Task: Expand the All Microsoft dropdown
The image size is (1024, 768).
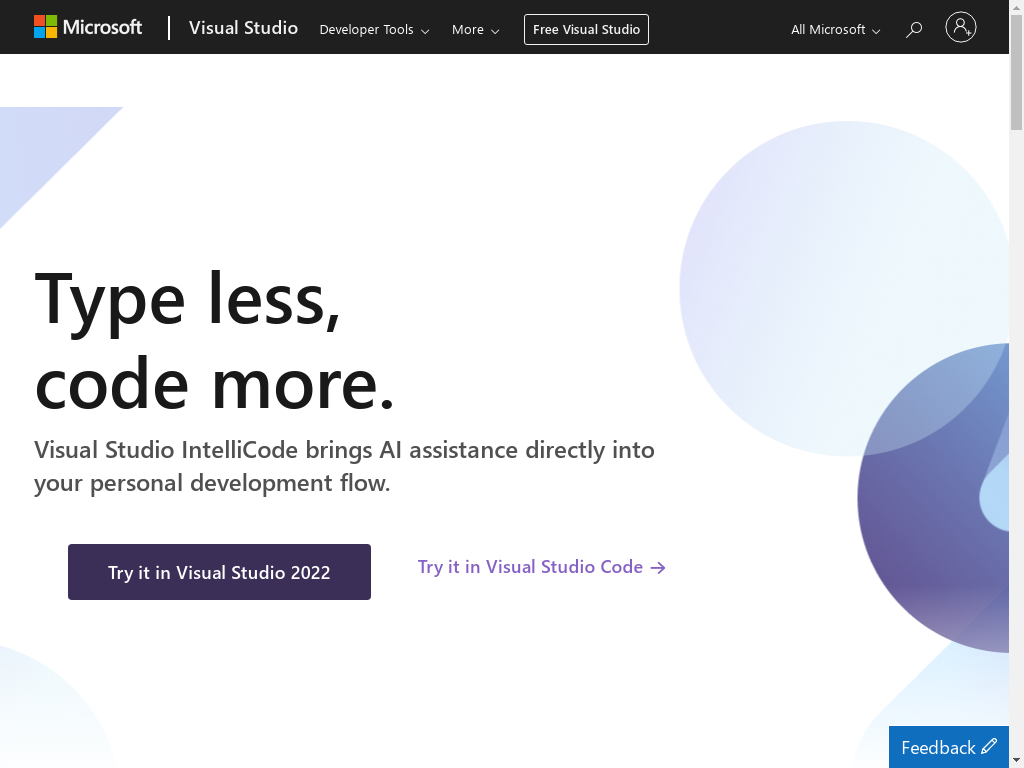Action: tap(835, 30)
